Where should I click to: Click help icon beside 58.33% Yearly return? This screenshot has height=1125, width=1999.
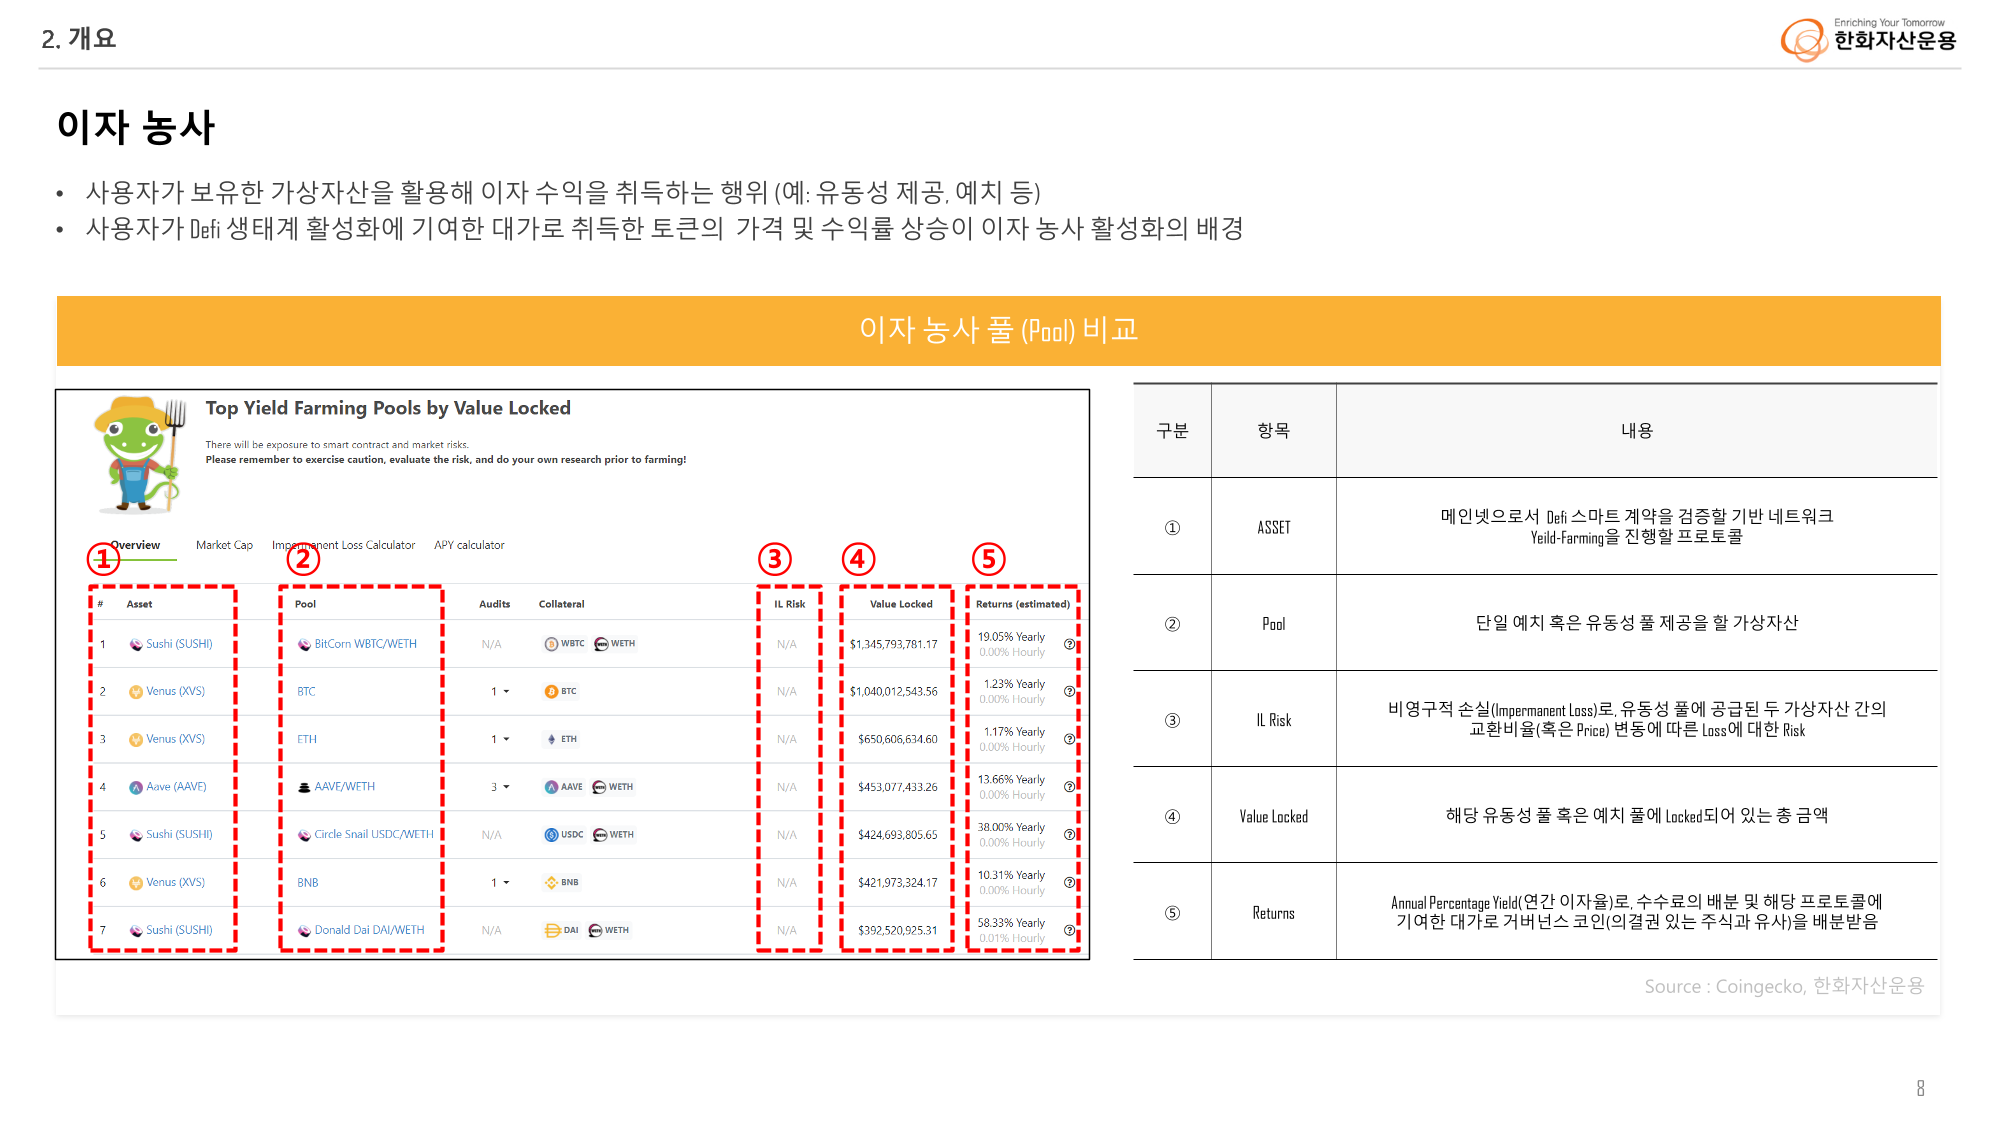tap(1069, 930)
